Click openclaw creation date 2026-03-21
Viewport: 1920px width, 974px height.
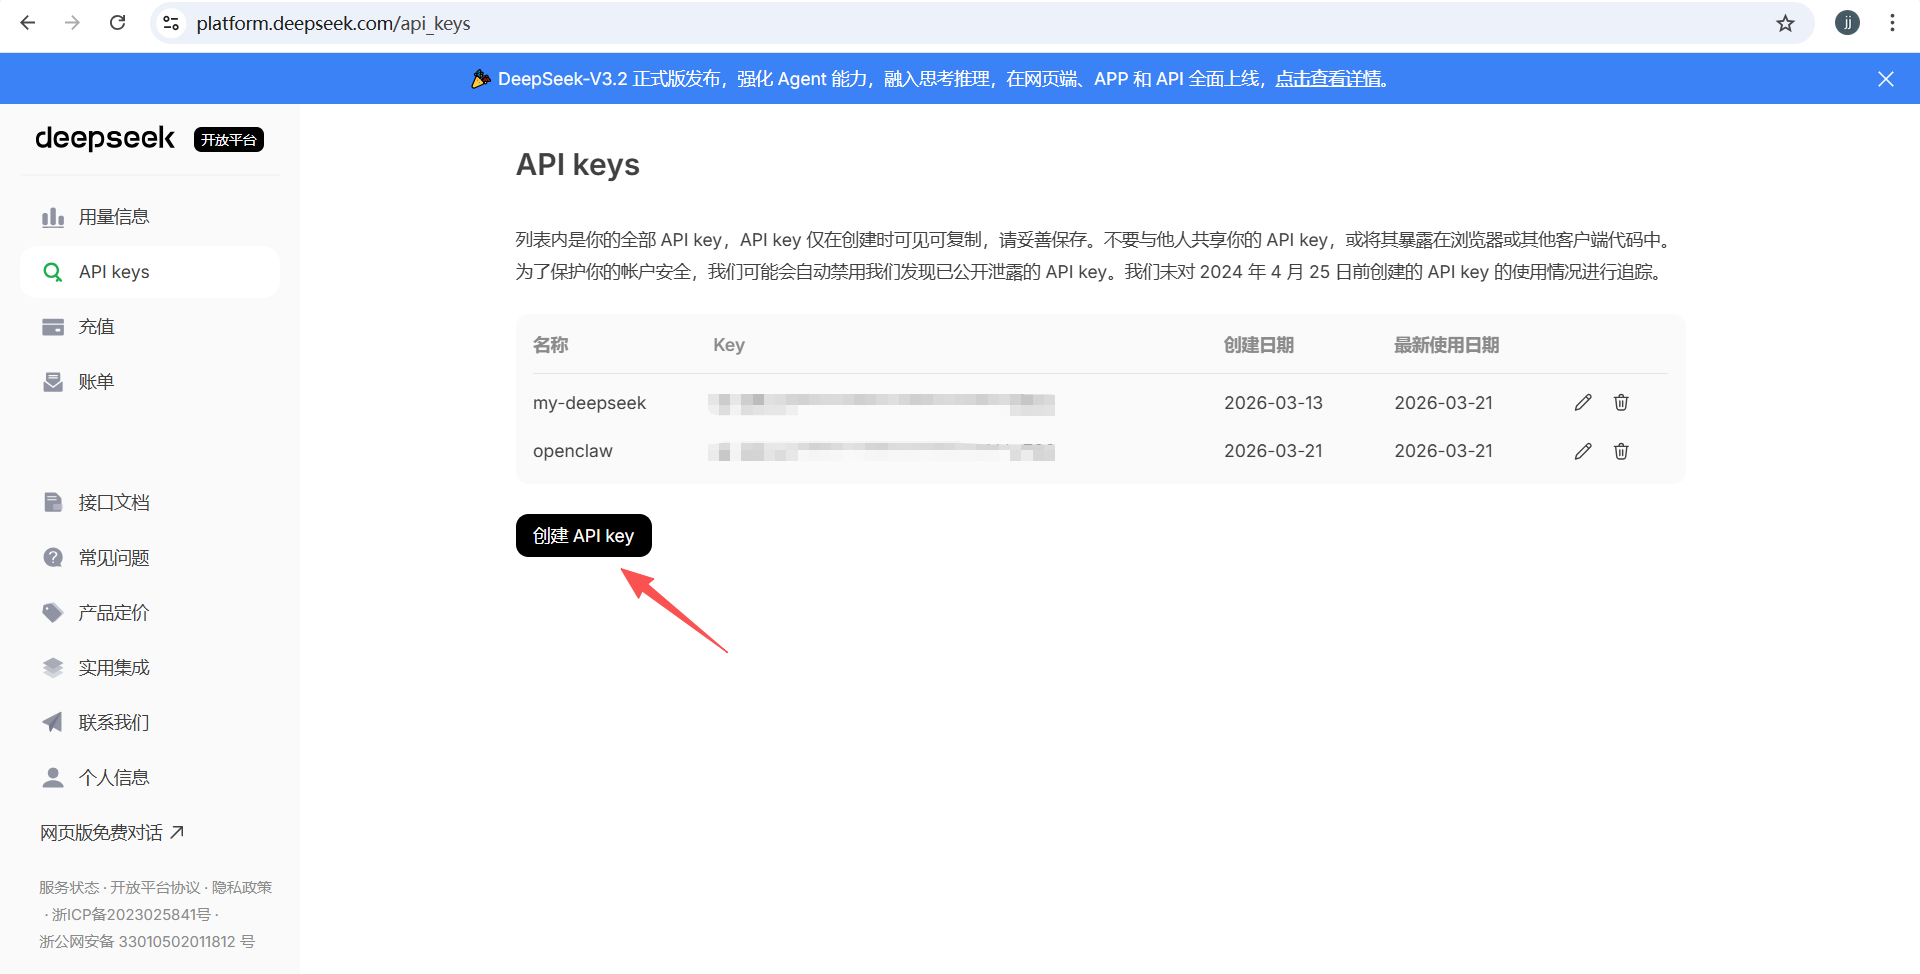click(1273, 451)
